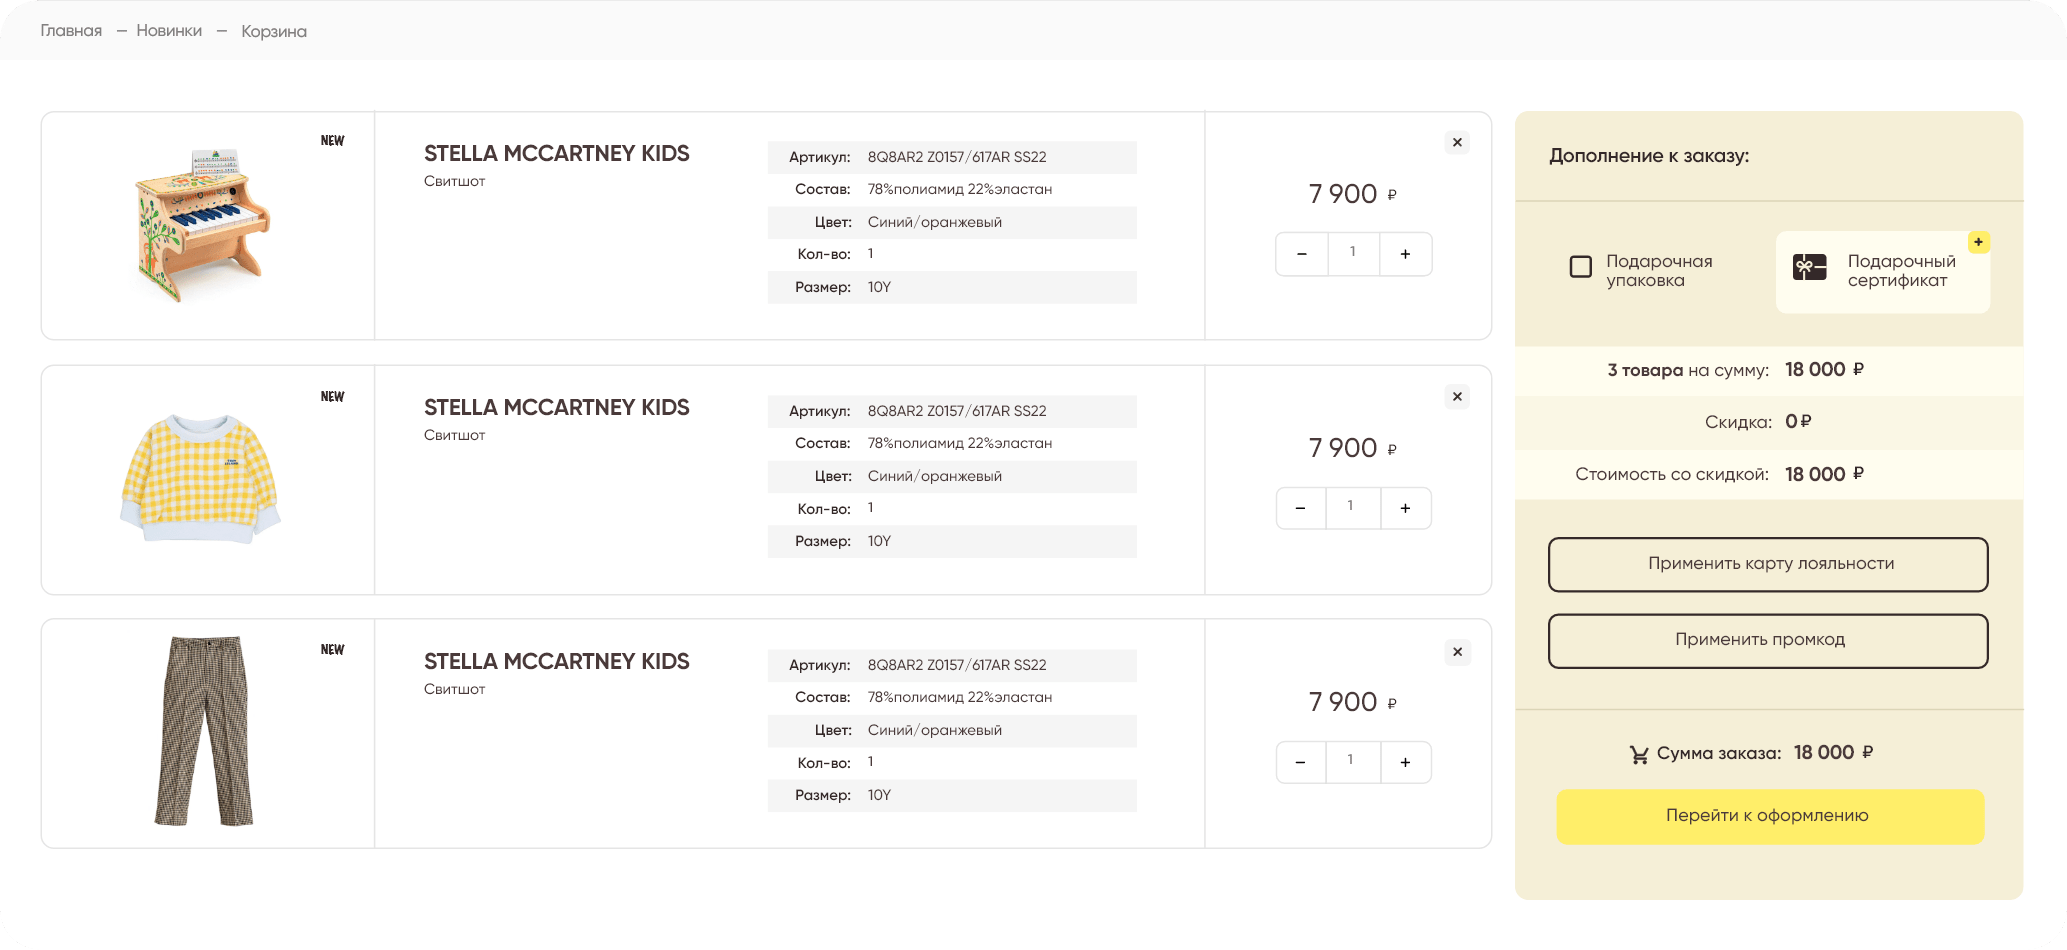Click Применить карту лояльности button

1767,564
